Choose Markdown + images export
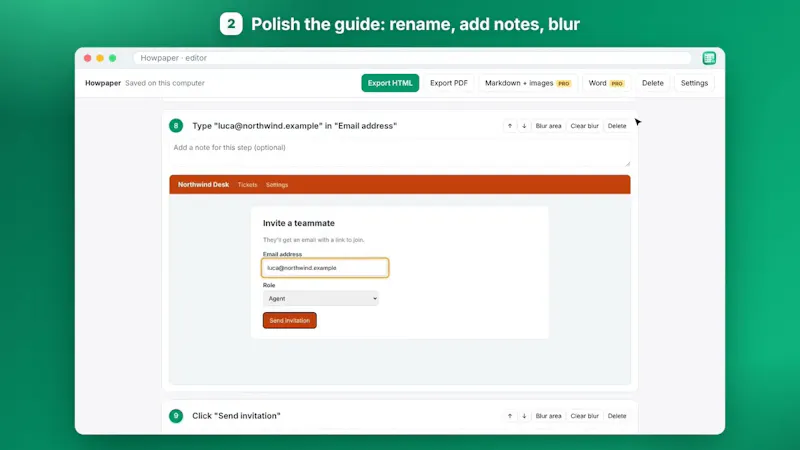This screenshot has width=800, height=450. (528, 83)
